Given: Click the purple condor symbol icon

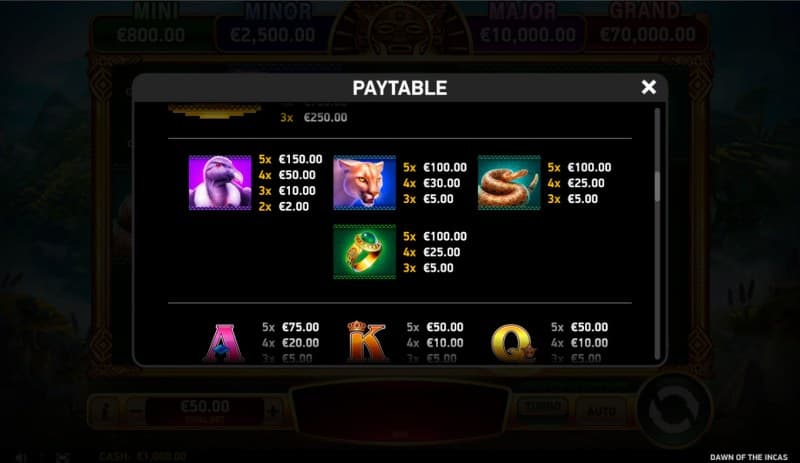Looking at the screenshot, I should (x=220, y=183).
